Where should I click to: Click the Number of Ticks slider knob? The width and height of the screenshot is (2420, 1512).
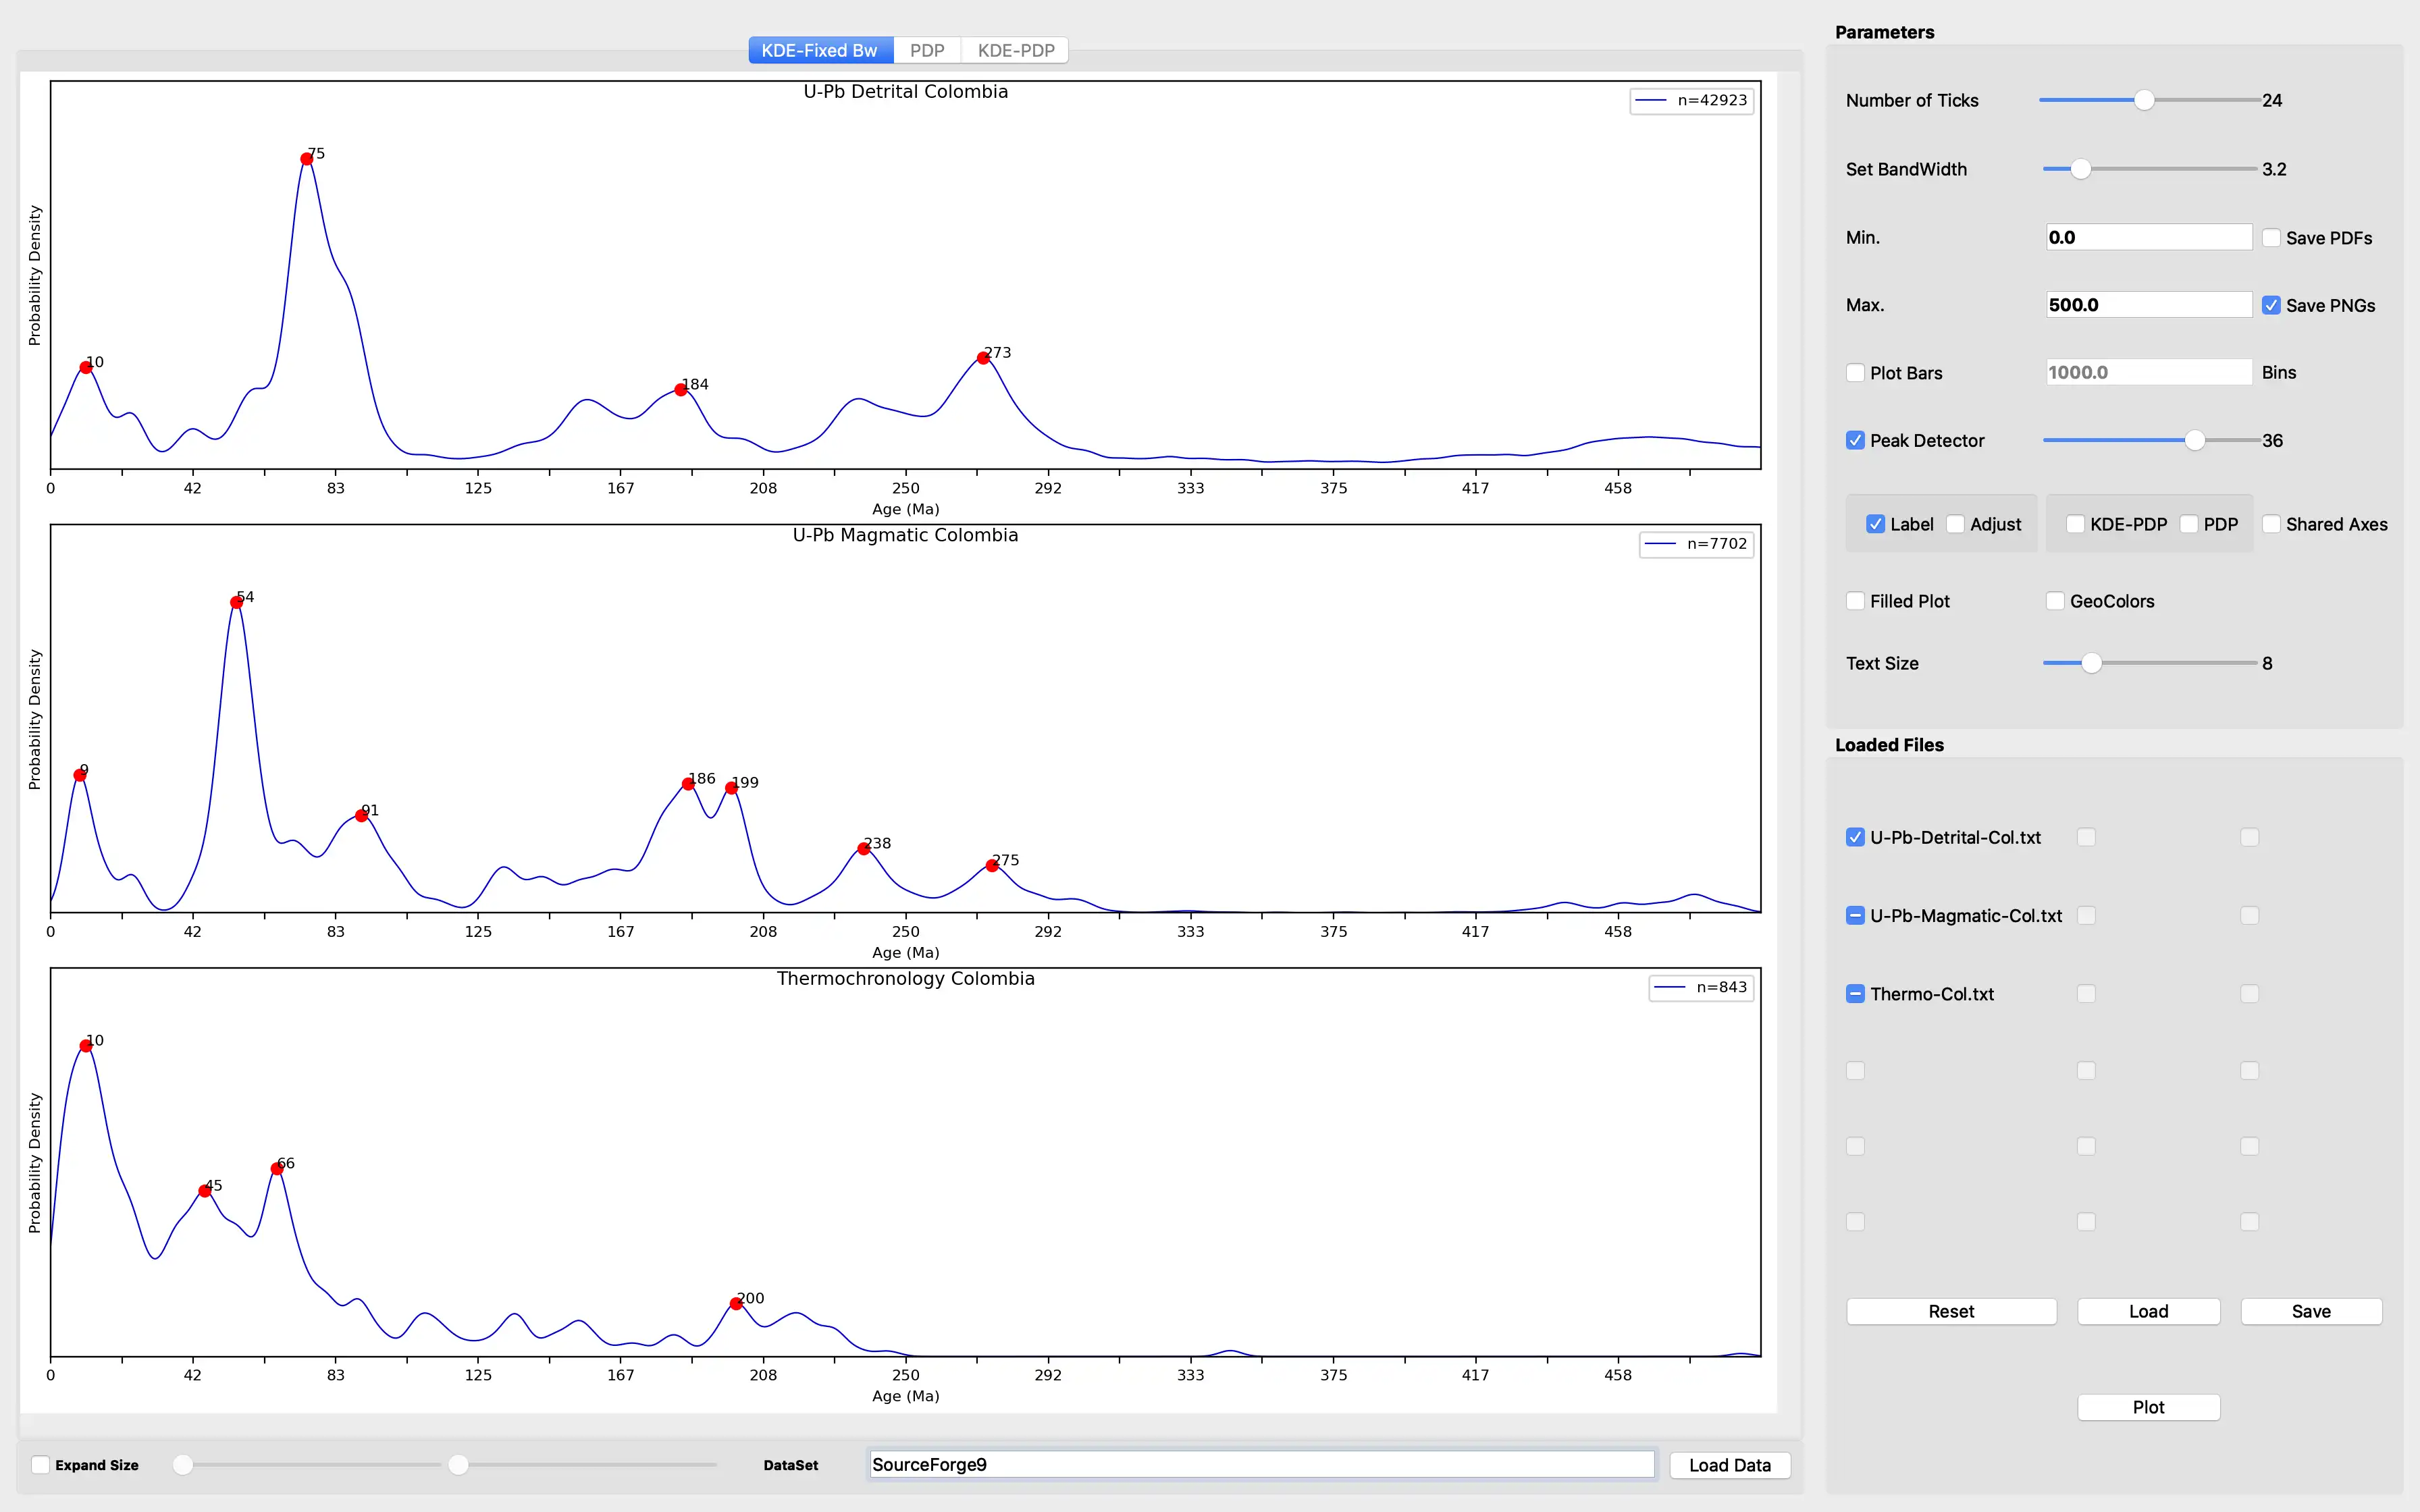tap(2144, 100)
